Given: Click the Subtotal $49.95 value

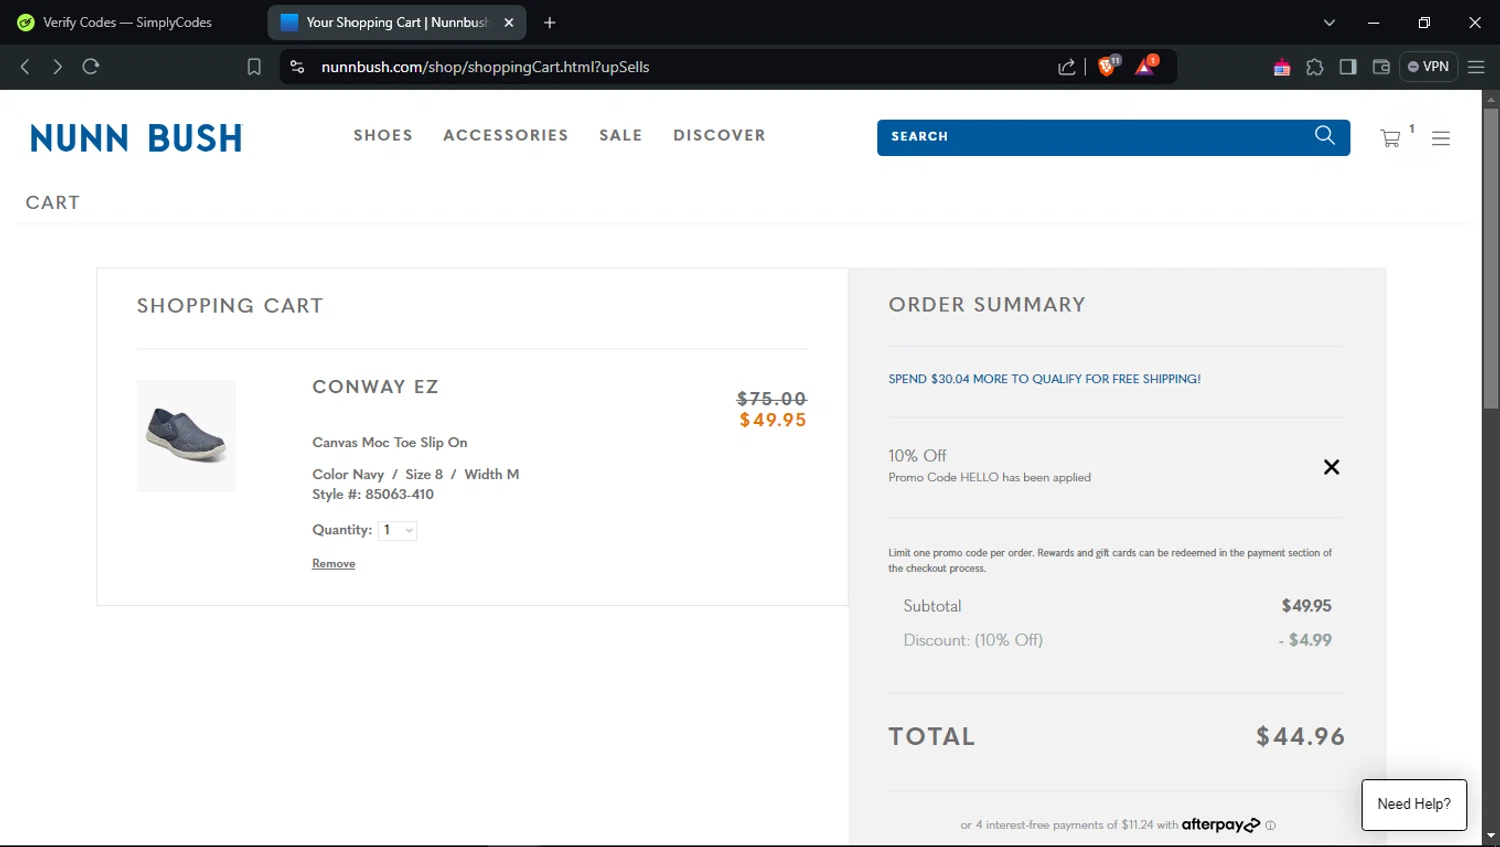Looking at the screenshot, I should tap(1306, 606).
